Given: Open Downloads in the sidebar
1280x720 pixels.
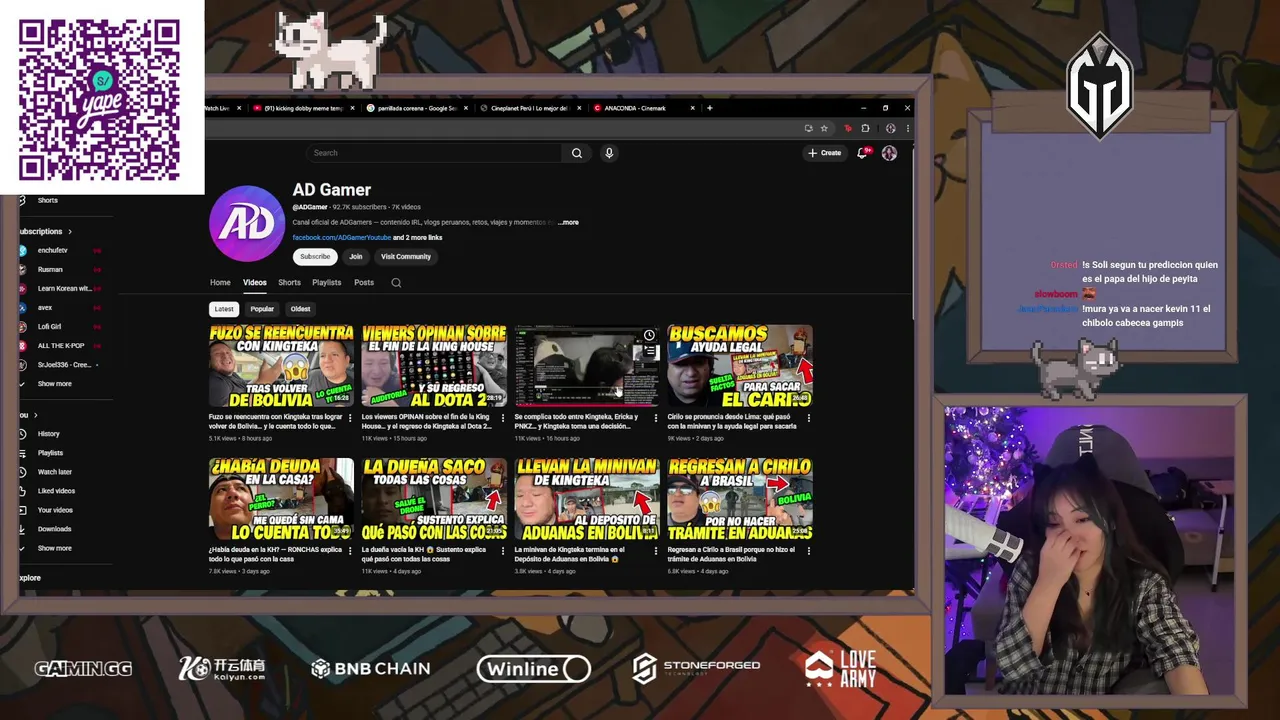Looking at the screenshot, I should coord(54,529).
